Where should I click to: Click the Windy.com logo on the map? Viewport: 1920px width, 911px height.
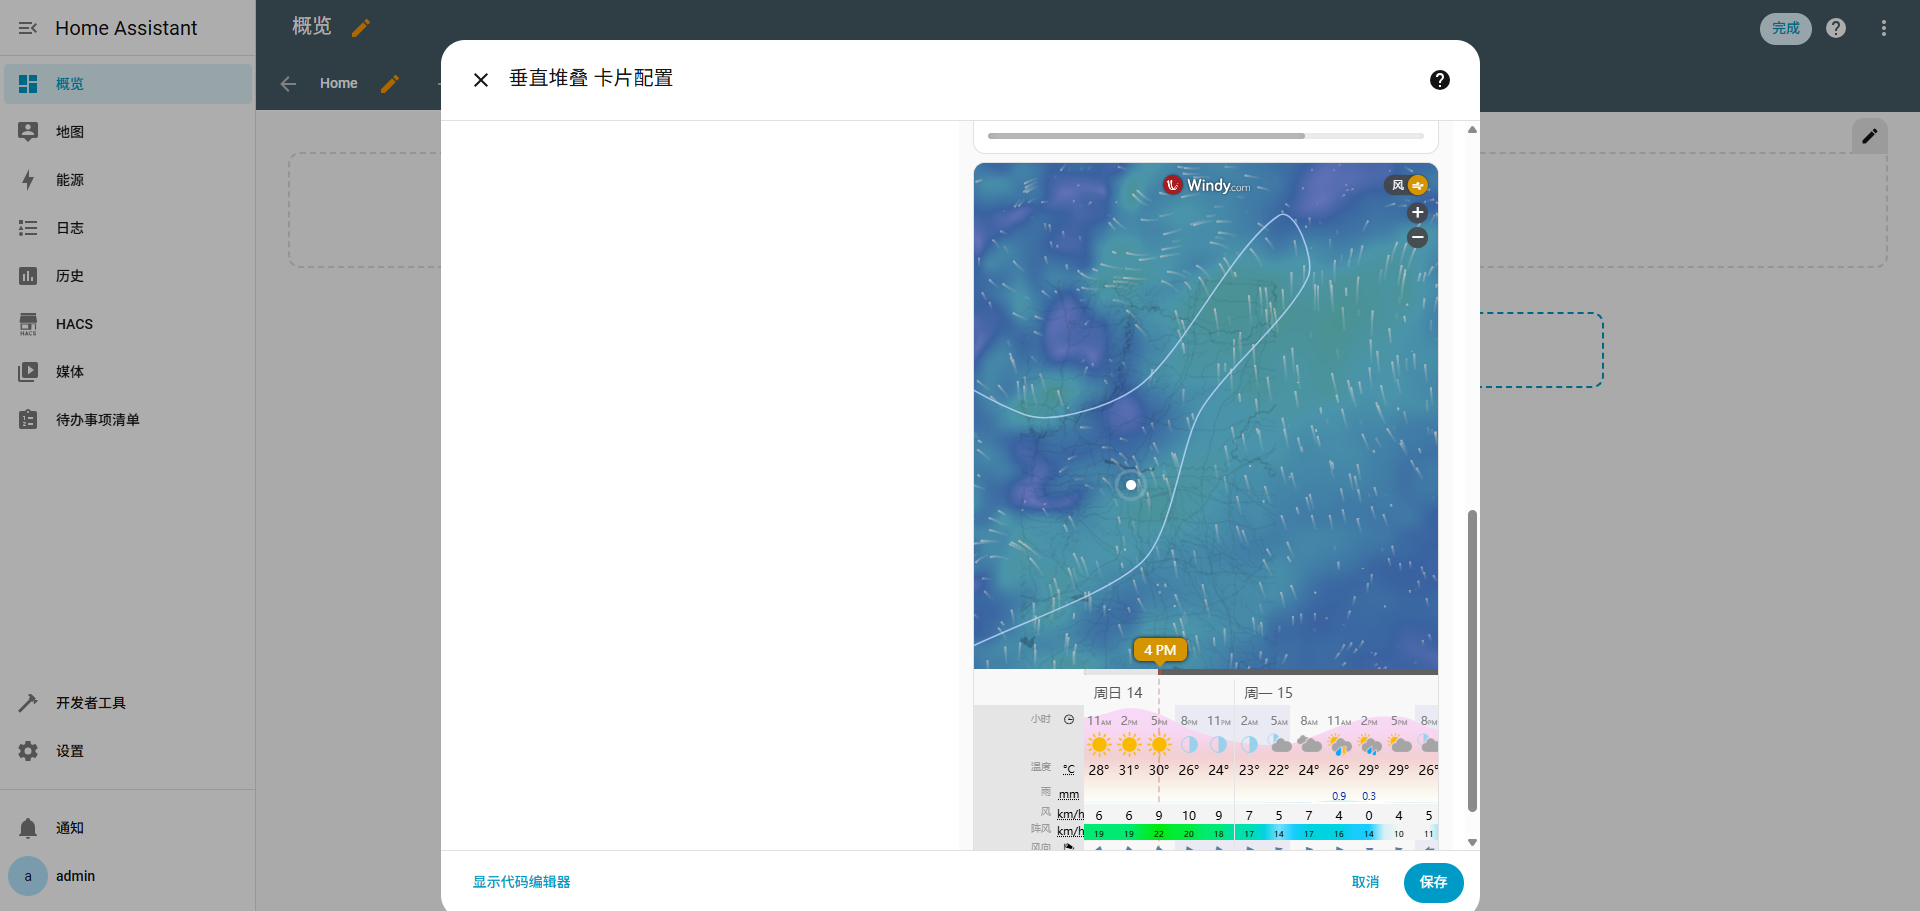tap(1205, 185)
